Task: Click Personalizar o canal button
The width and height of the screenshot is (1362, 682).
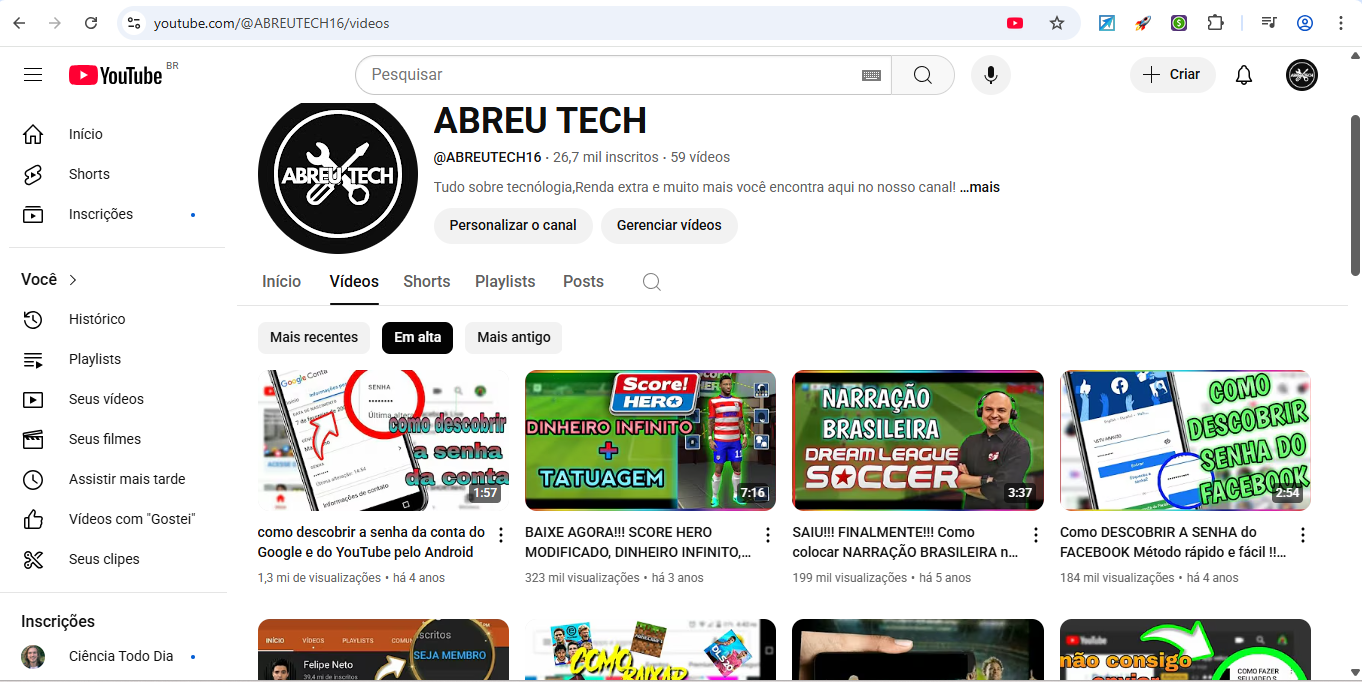Action: (513, 226)
